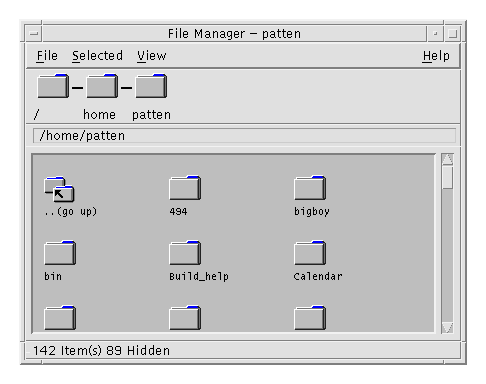
Task: Select the Calendar folder icon
Action: click(x=310, y=253)
